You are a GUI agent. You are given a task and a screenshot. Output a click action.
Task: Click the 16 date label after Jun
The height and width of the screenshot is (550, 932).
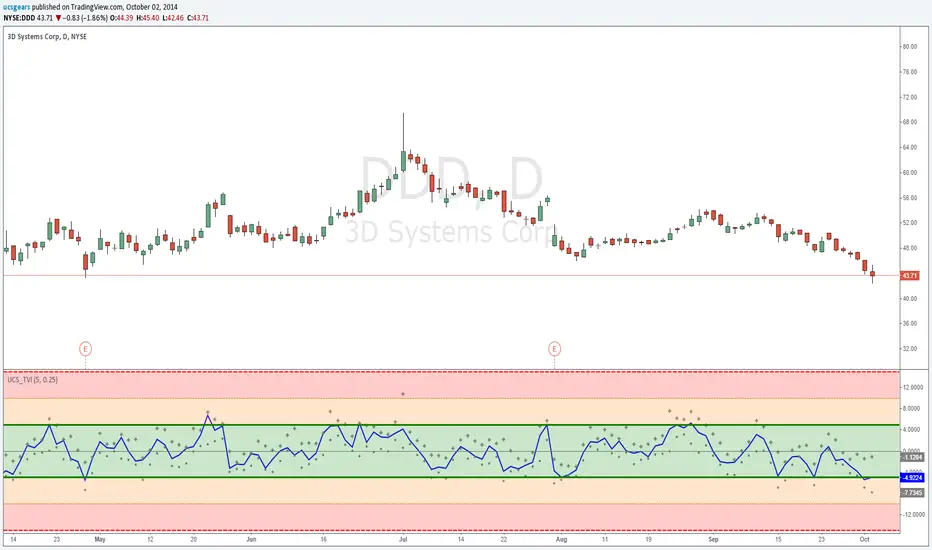click(323, 539)
